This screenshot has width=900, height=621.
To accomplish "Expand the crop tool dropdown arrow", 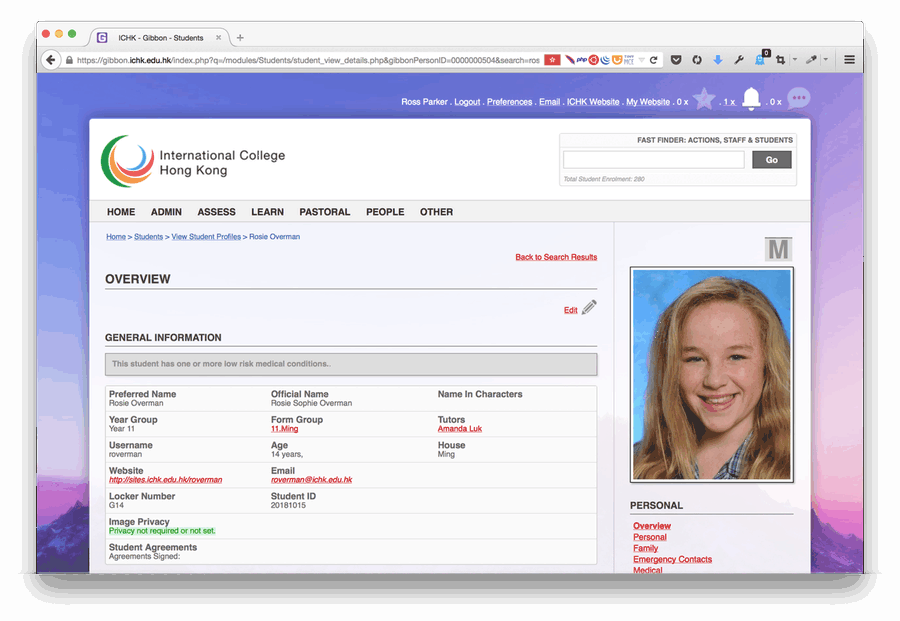I will [795, 60].
